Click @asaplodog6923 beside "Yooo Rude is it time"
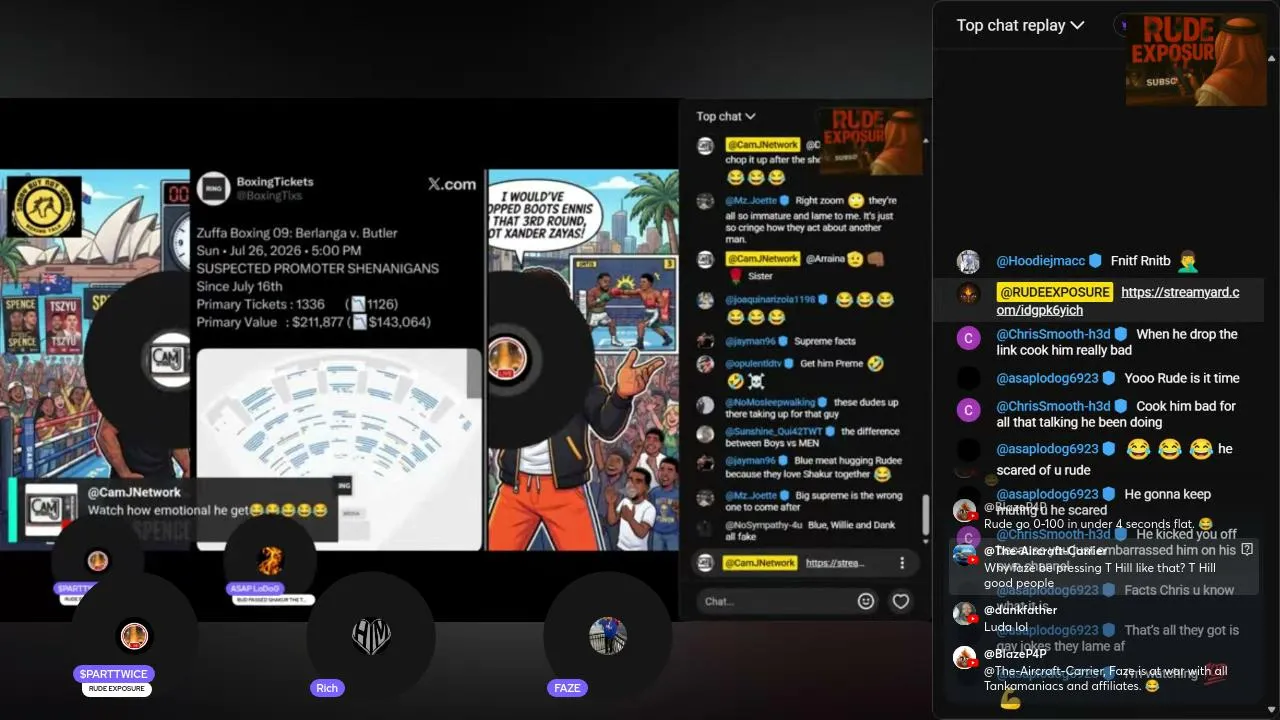The height and width of the screenshot is (720, 1280). pyautogui.click(x=1047, y=378)
